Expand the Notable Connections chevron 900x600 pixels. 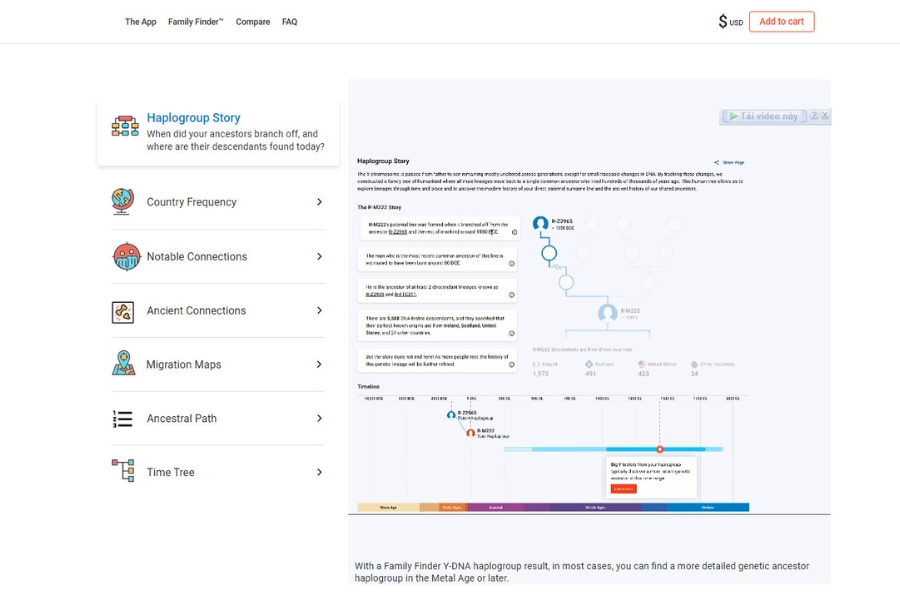coord(319,257)
